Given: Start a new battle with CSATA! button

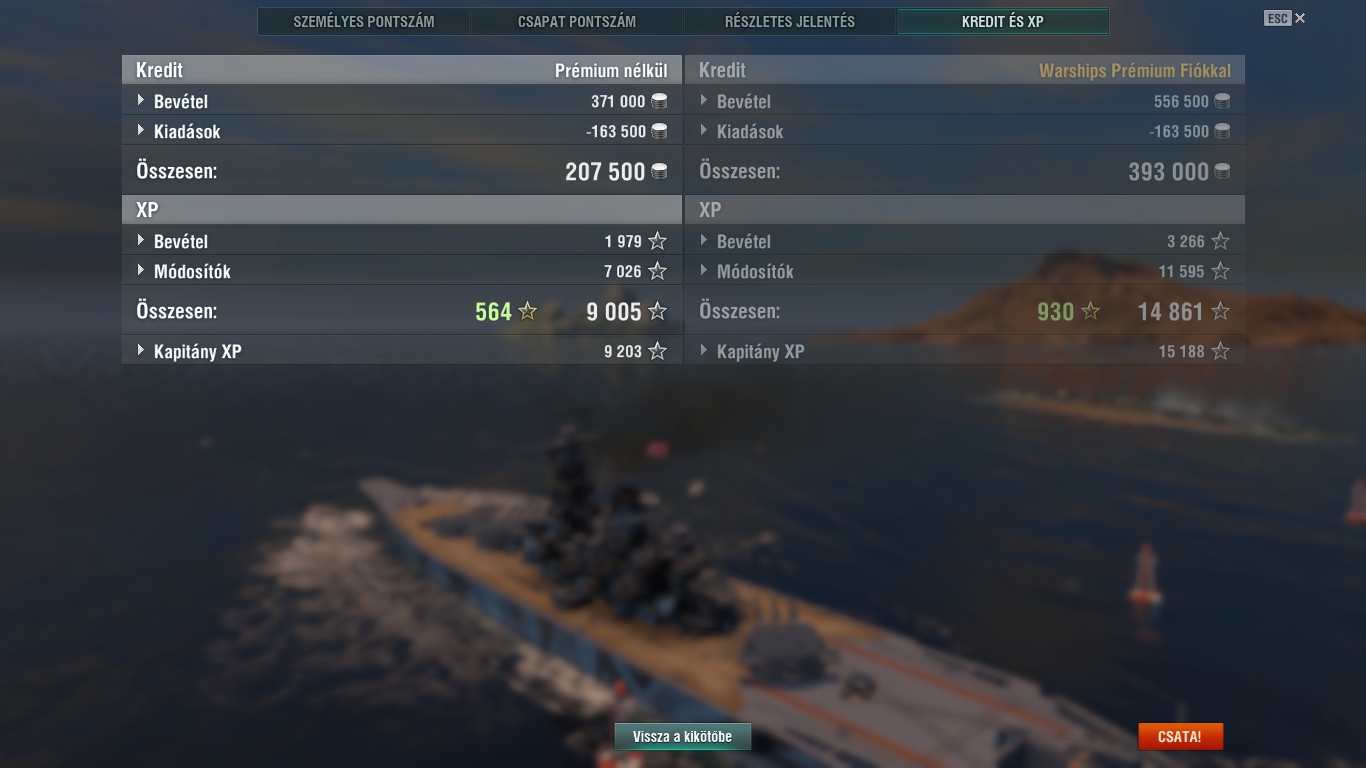Looking at the screenshot, I should pos(1180,737).
